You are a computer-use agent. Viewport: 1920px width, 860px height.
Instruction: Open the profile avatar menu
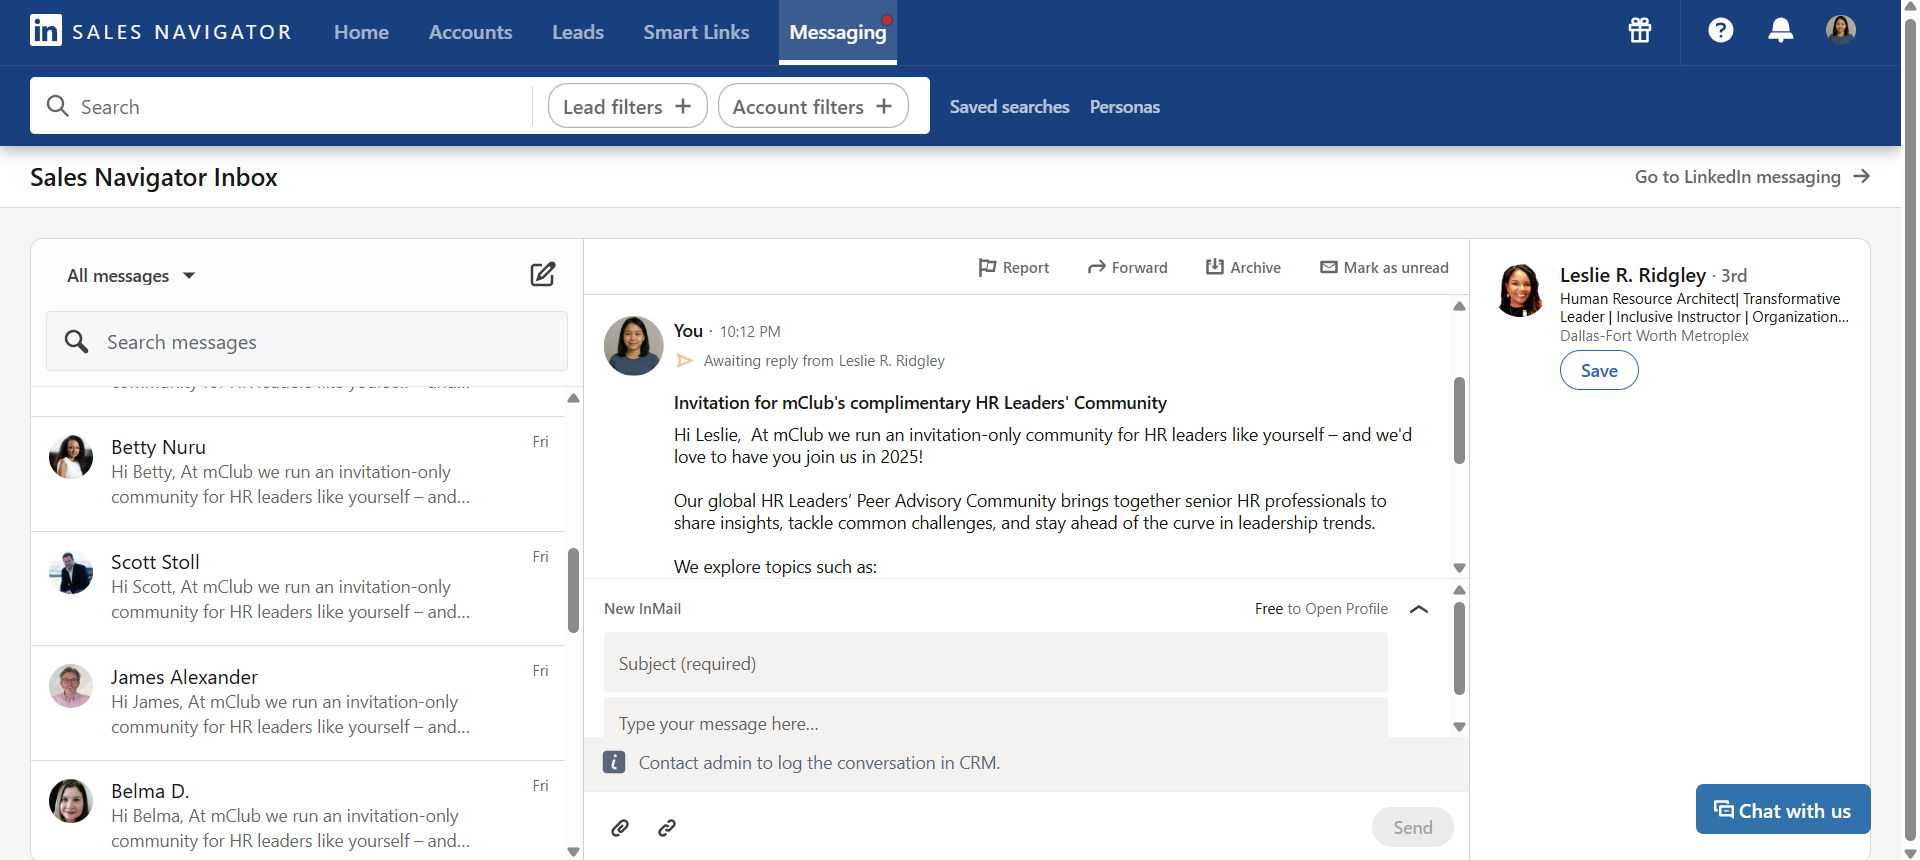1840,30
